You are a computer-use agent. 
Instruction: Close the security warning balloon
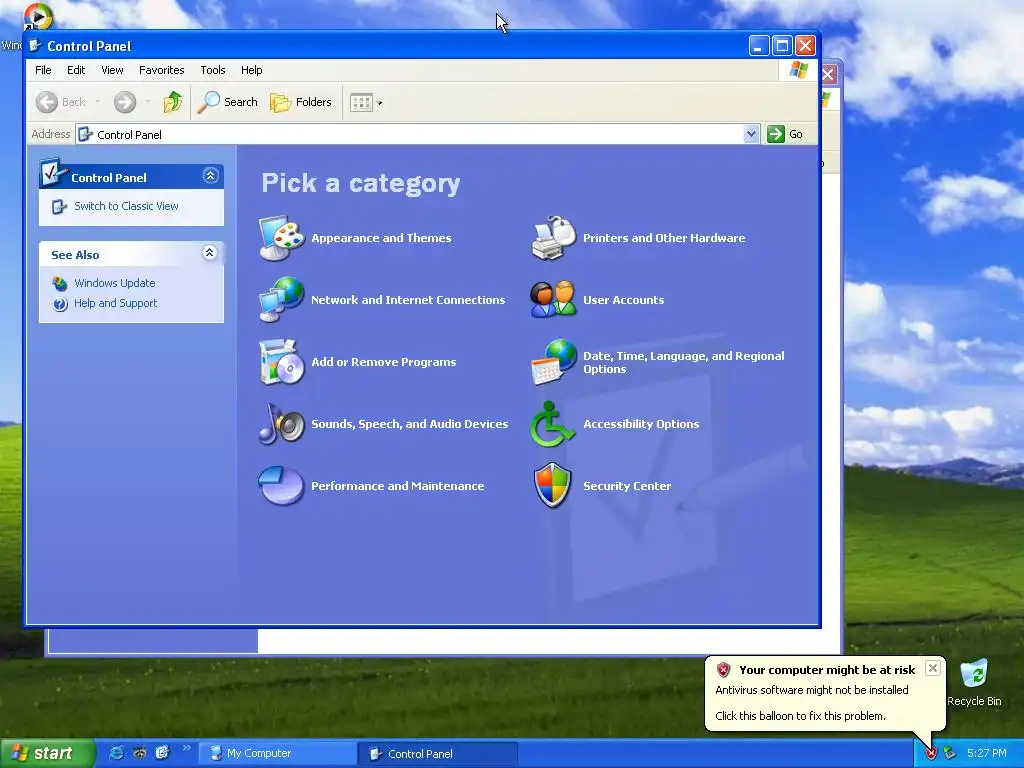point(933,668)
